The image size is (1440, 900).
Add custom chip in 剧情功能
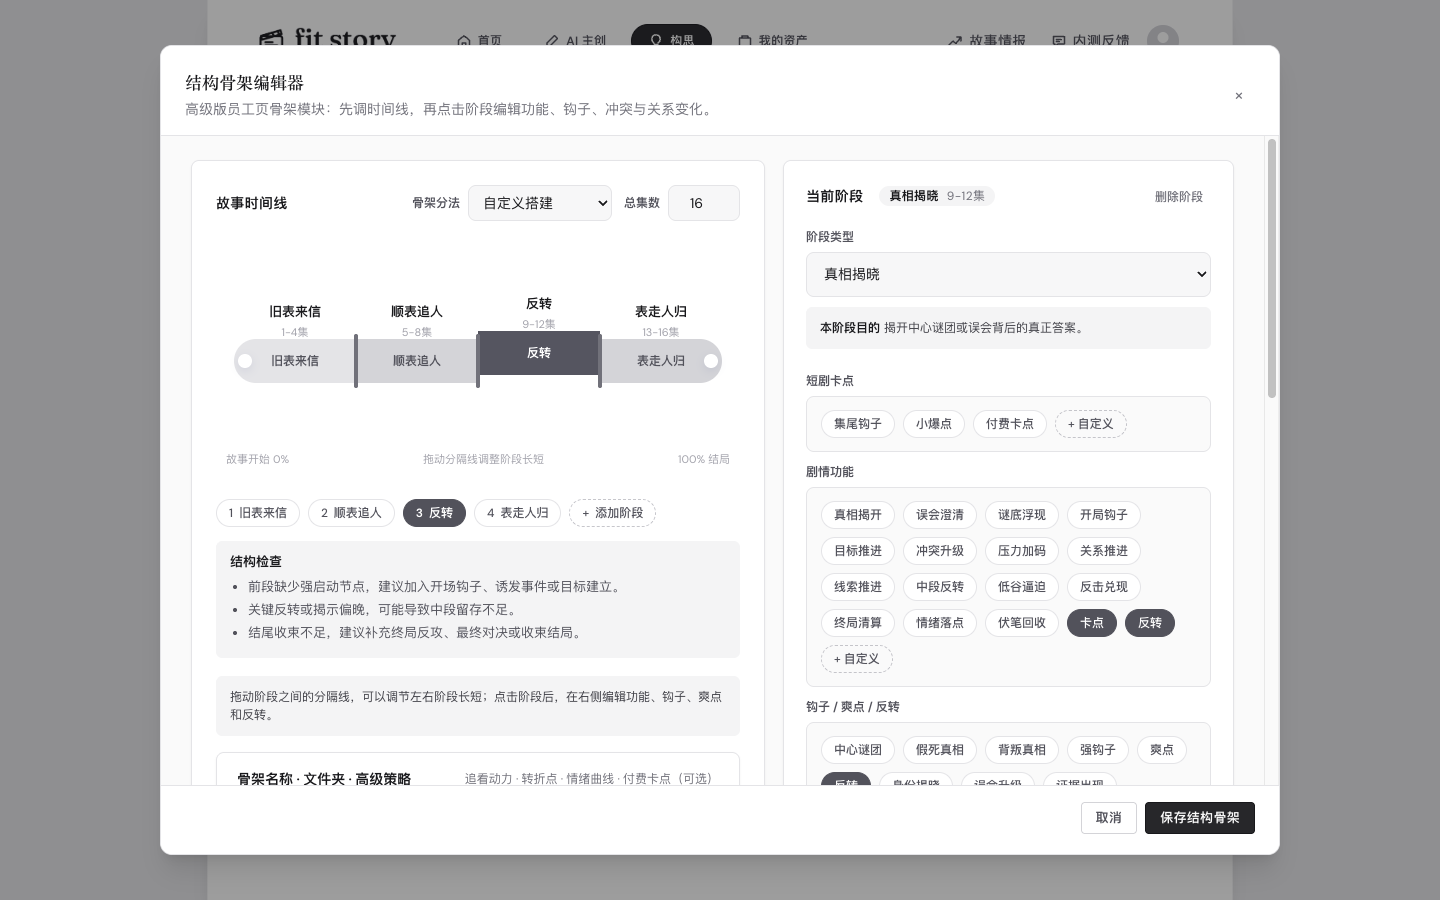coord(857,659)
